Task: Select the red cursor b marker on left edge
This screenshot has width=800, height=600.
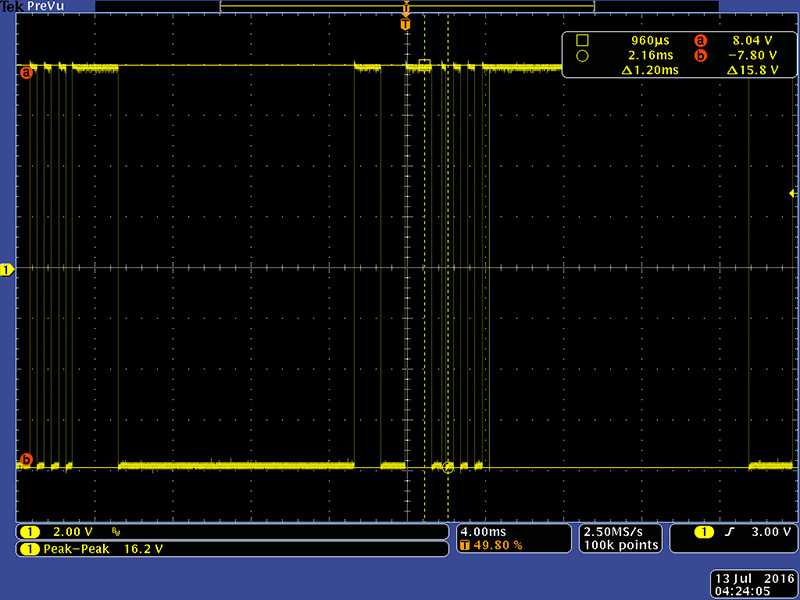Action: tap(27, 460)
